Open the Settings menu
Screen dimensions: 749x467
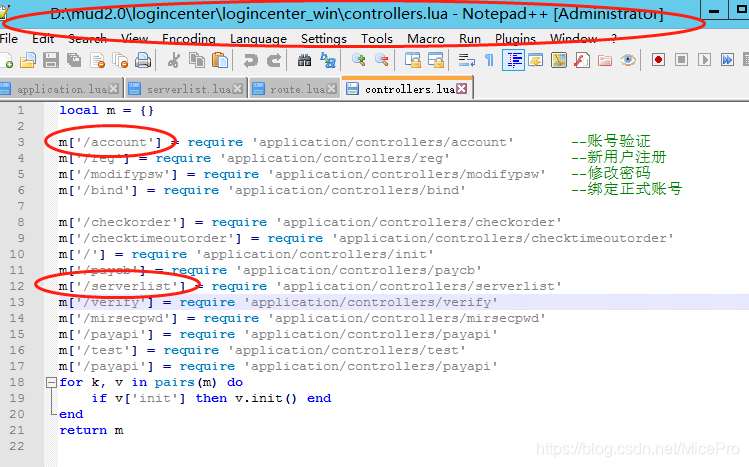pos(323,38)
